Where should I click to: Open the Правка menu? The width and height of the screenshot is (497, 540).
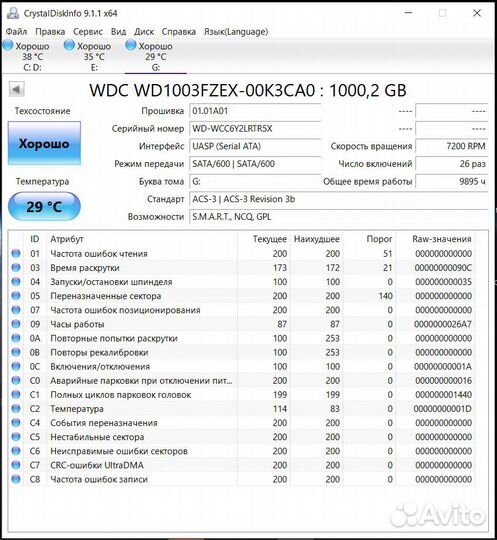(50, 32)
